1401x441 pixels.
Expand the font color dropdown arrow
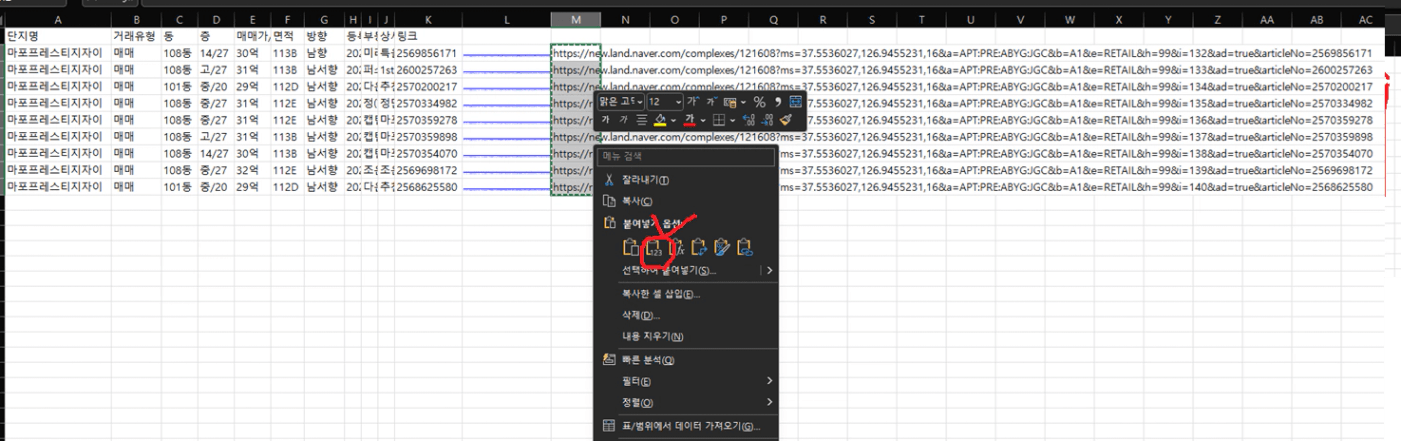pos(703,120)
